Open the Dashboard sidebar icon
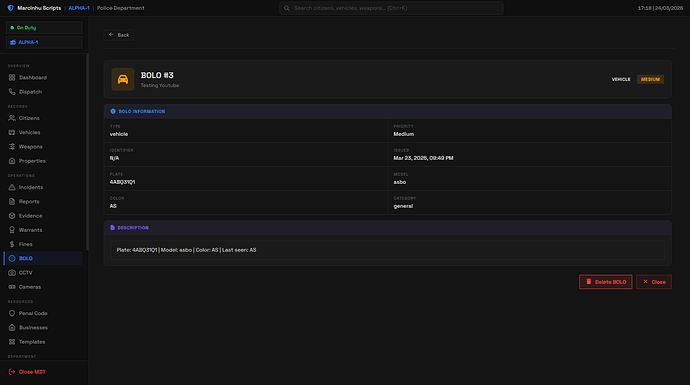The width and height of the screenshot is (690, 385). pyautogui.click(x=12, y=77)
